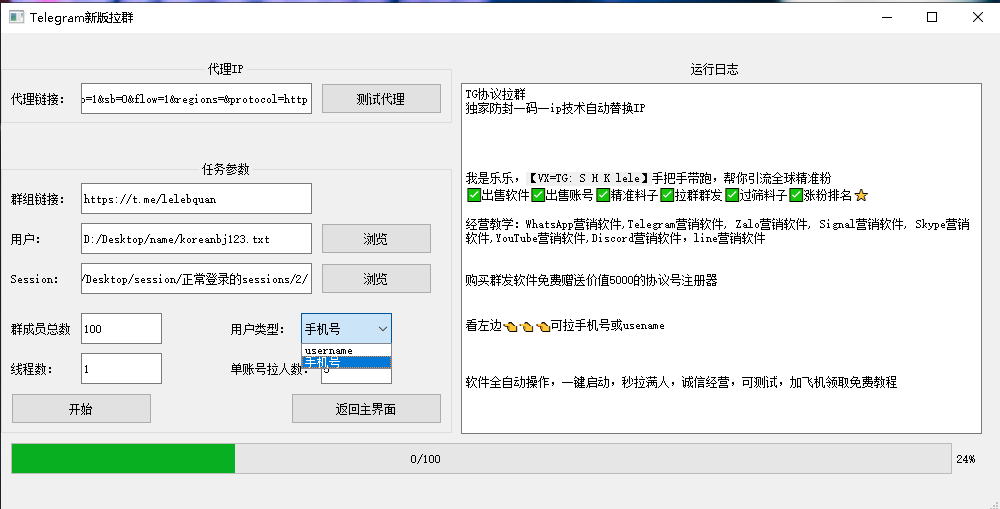The height and width of the screenshot is (509, 1000).
Task: Minimize the Telegram新版拉群 window
Action: (885, 17)
